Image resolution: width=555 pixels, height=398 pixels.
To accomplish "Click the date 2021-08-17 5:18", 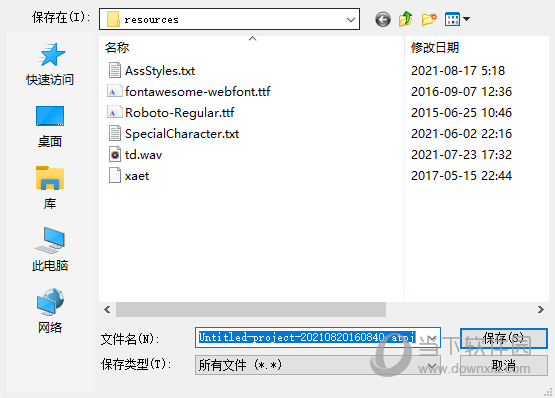I will (x=458, y=71).
